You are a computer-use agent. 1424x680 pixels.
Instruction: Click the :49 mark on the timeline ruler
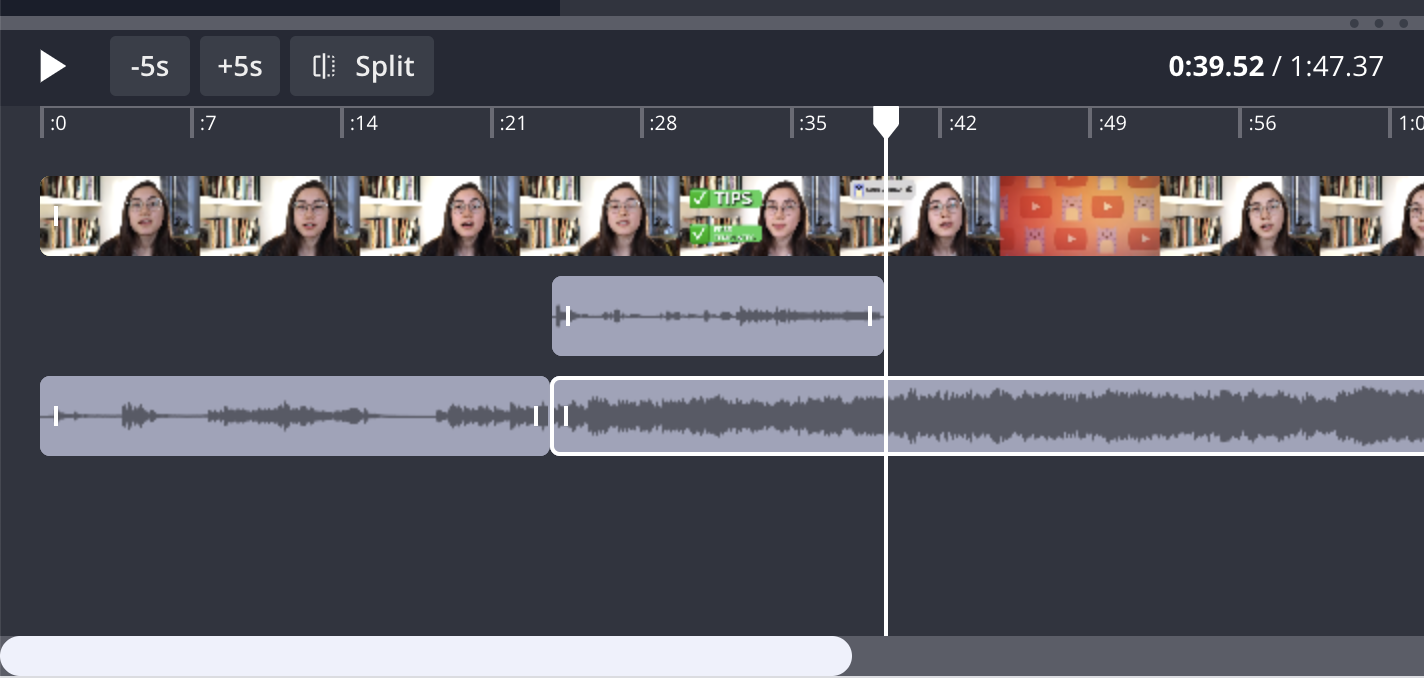point(1111,123)
